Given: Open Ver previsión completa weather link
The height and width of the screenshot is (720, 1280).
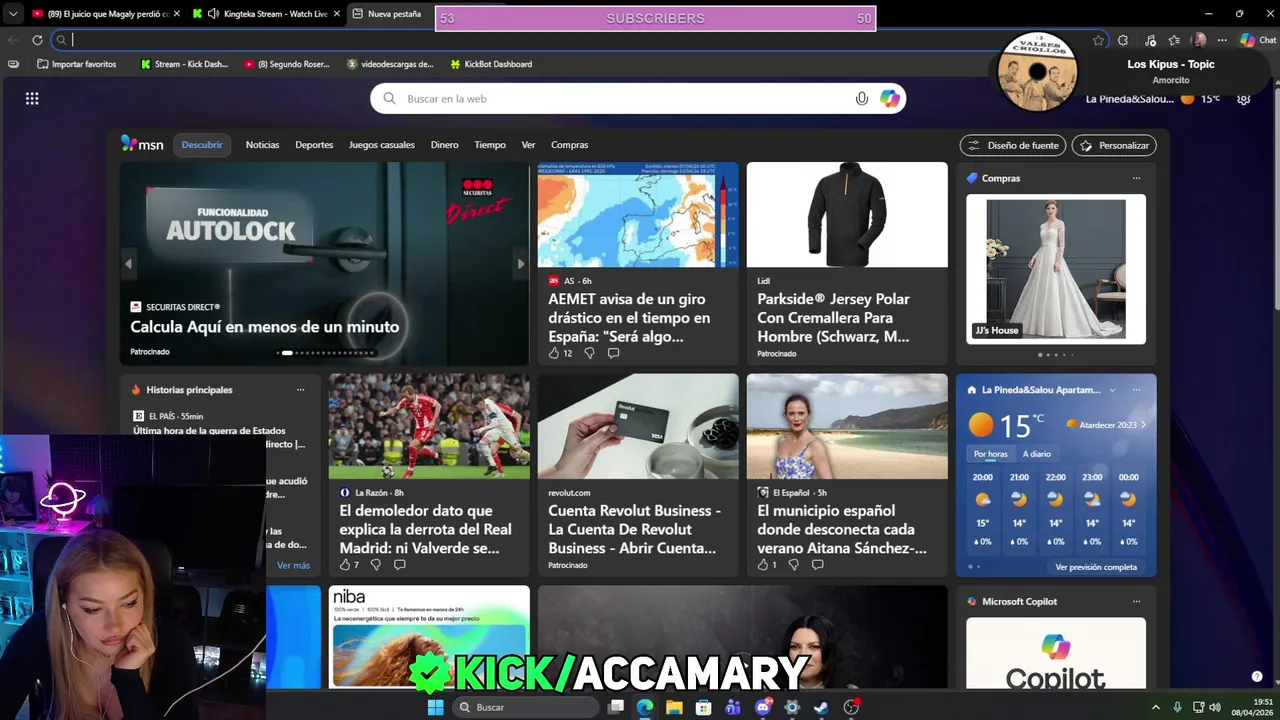Looking at the screenshot, I should (x=1096, y=567).
